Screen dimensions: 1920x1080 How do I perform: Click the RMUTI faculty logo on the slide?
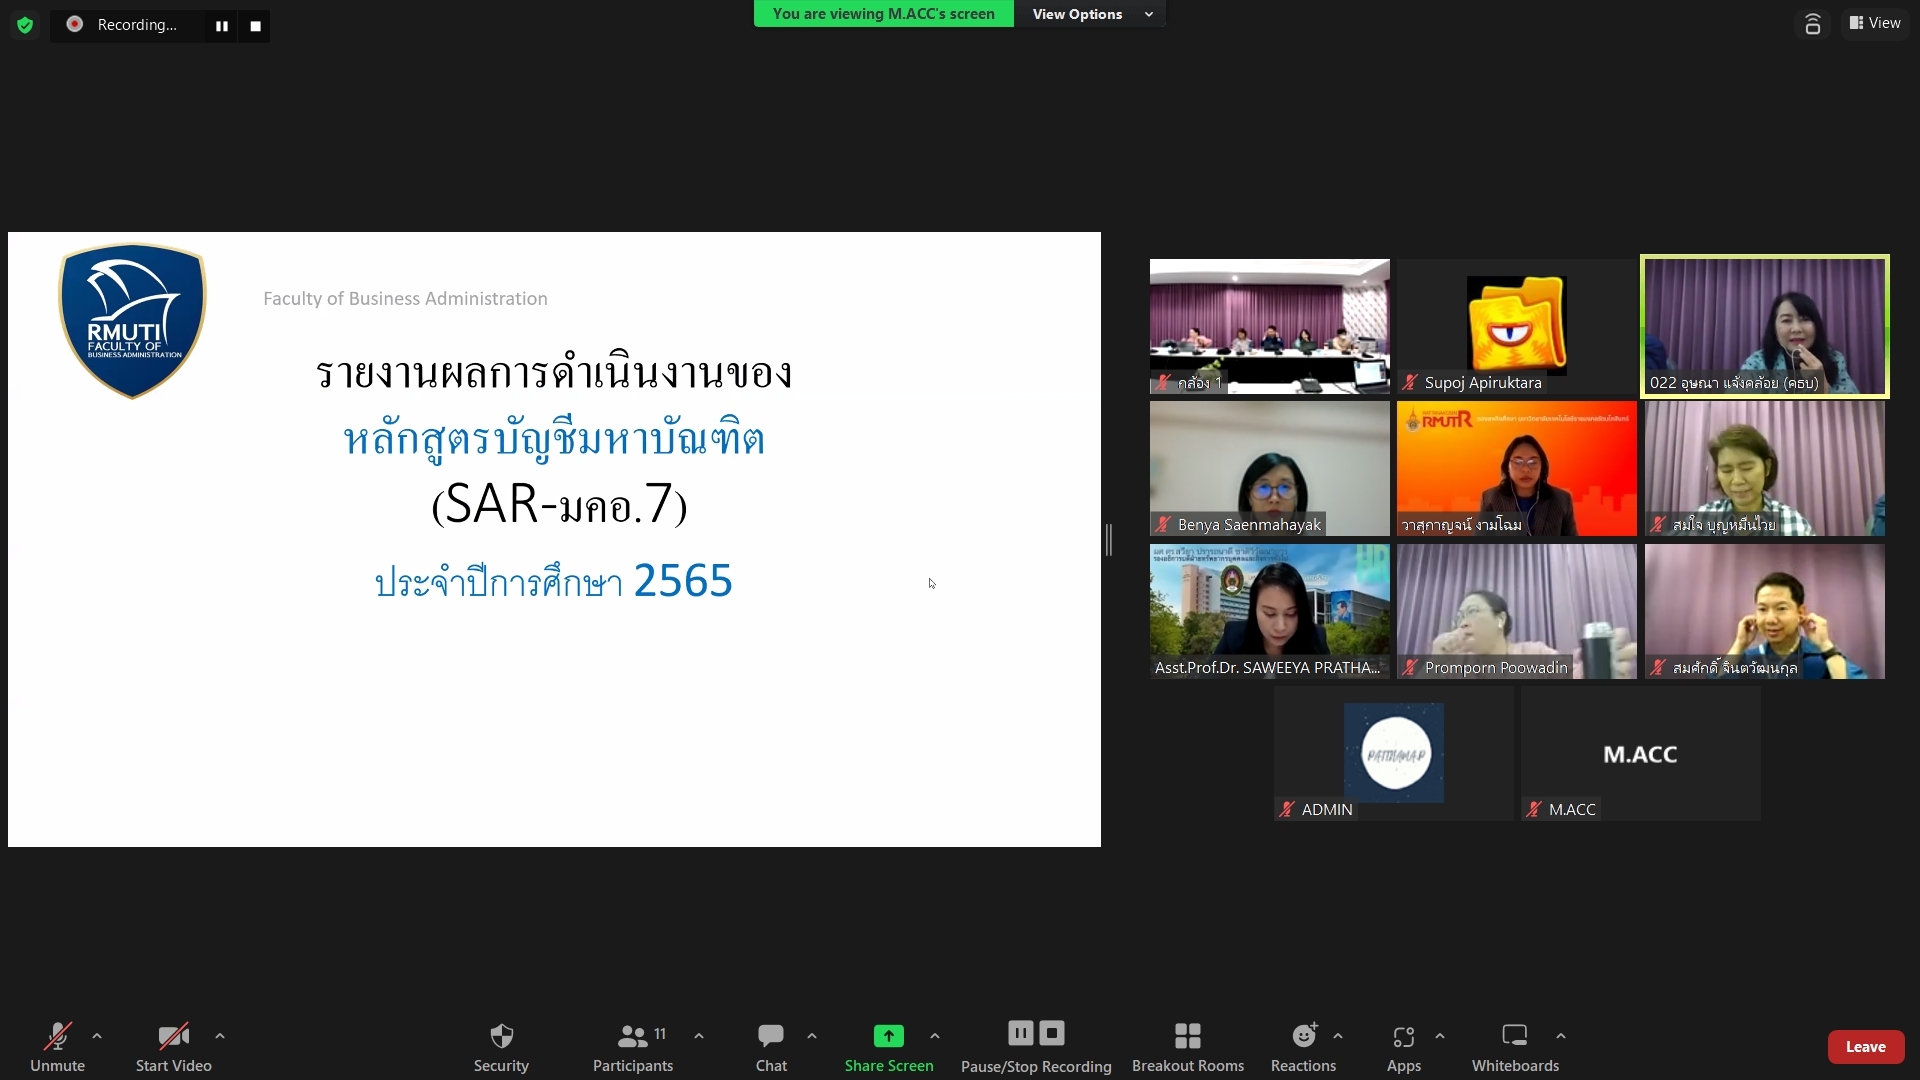(x=132, y=321)
